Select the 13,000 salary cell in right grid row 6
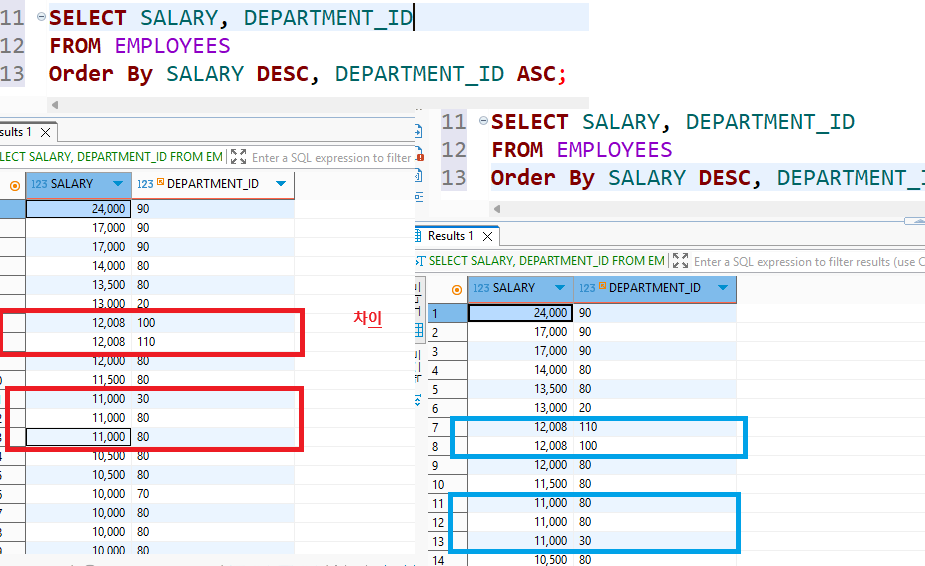 click(x=520, y=408)
